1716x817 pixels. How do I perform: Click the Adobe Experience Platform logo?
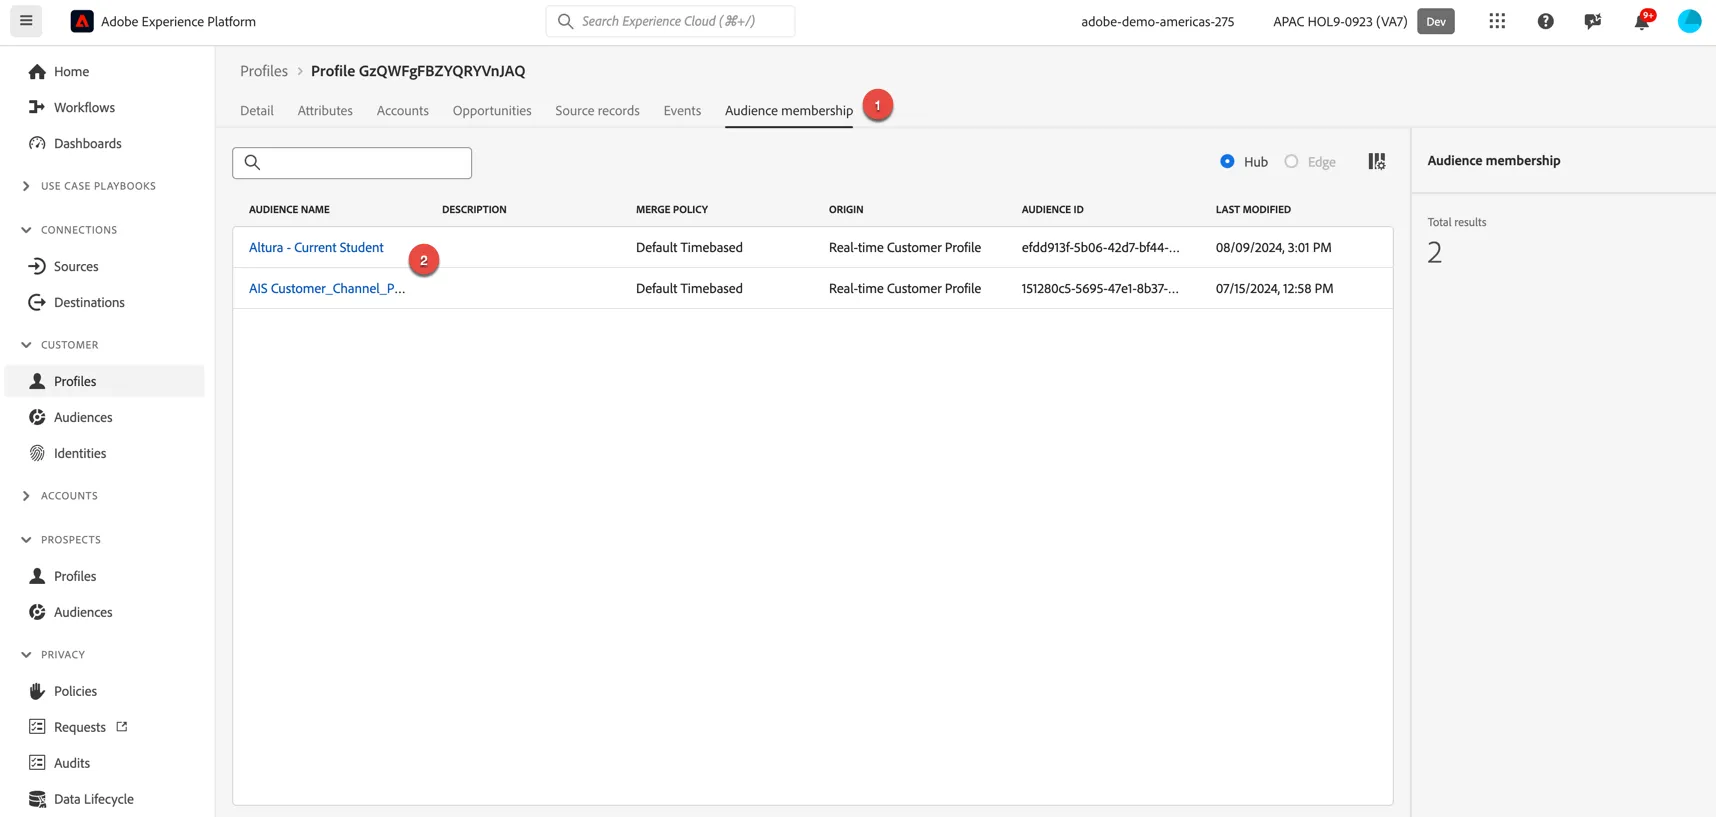coord(82,21)
